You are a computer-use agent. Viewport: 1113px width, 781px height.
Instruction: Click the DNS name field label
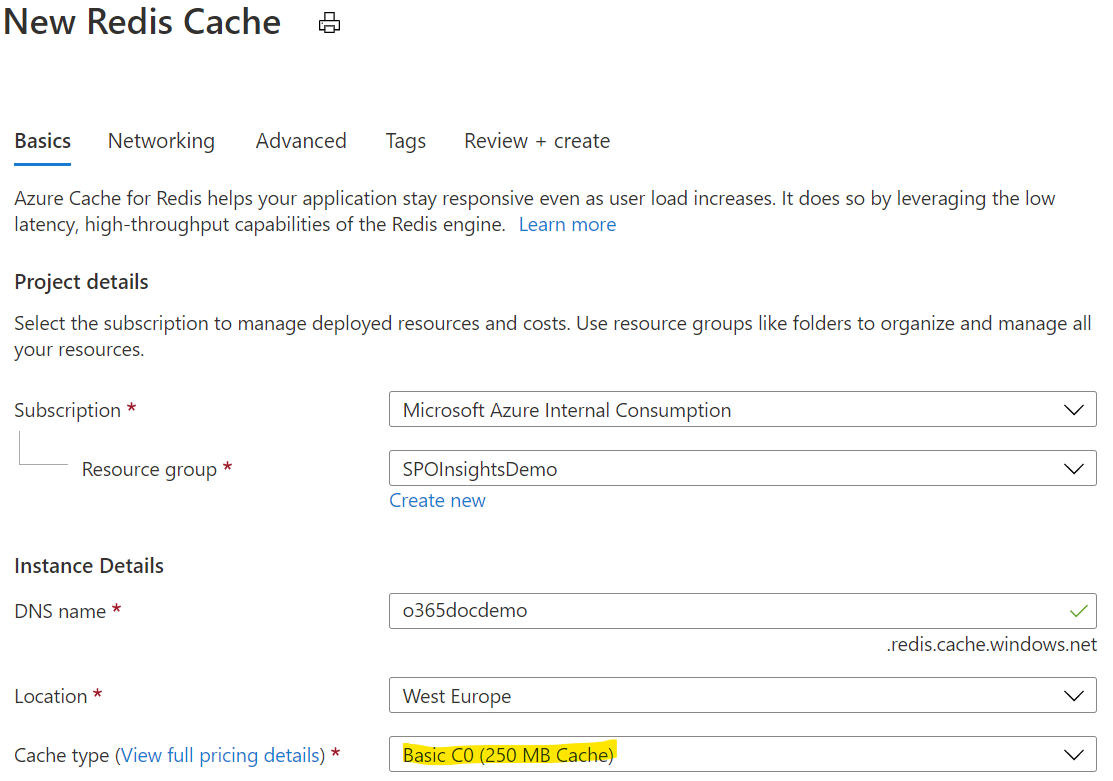(x=60, y=611)
